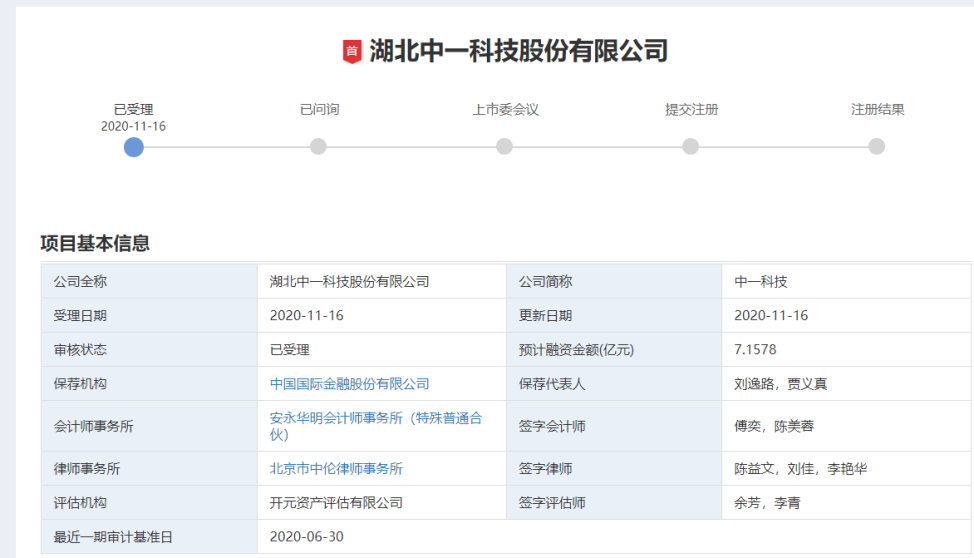This screenshot has height=558, width=974.
Task: Click the 评估机构 label cell
Action: [x=149, y=503]
